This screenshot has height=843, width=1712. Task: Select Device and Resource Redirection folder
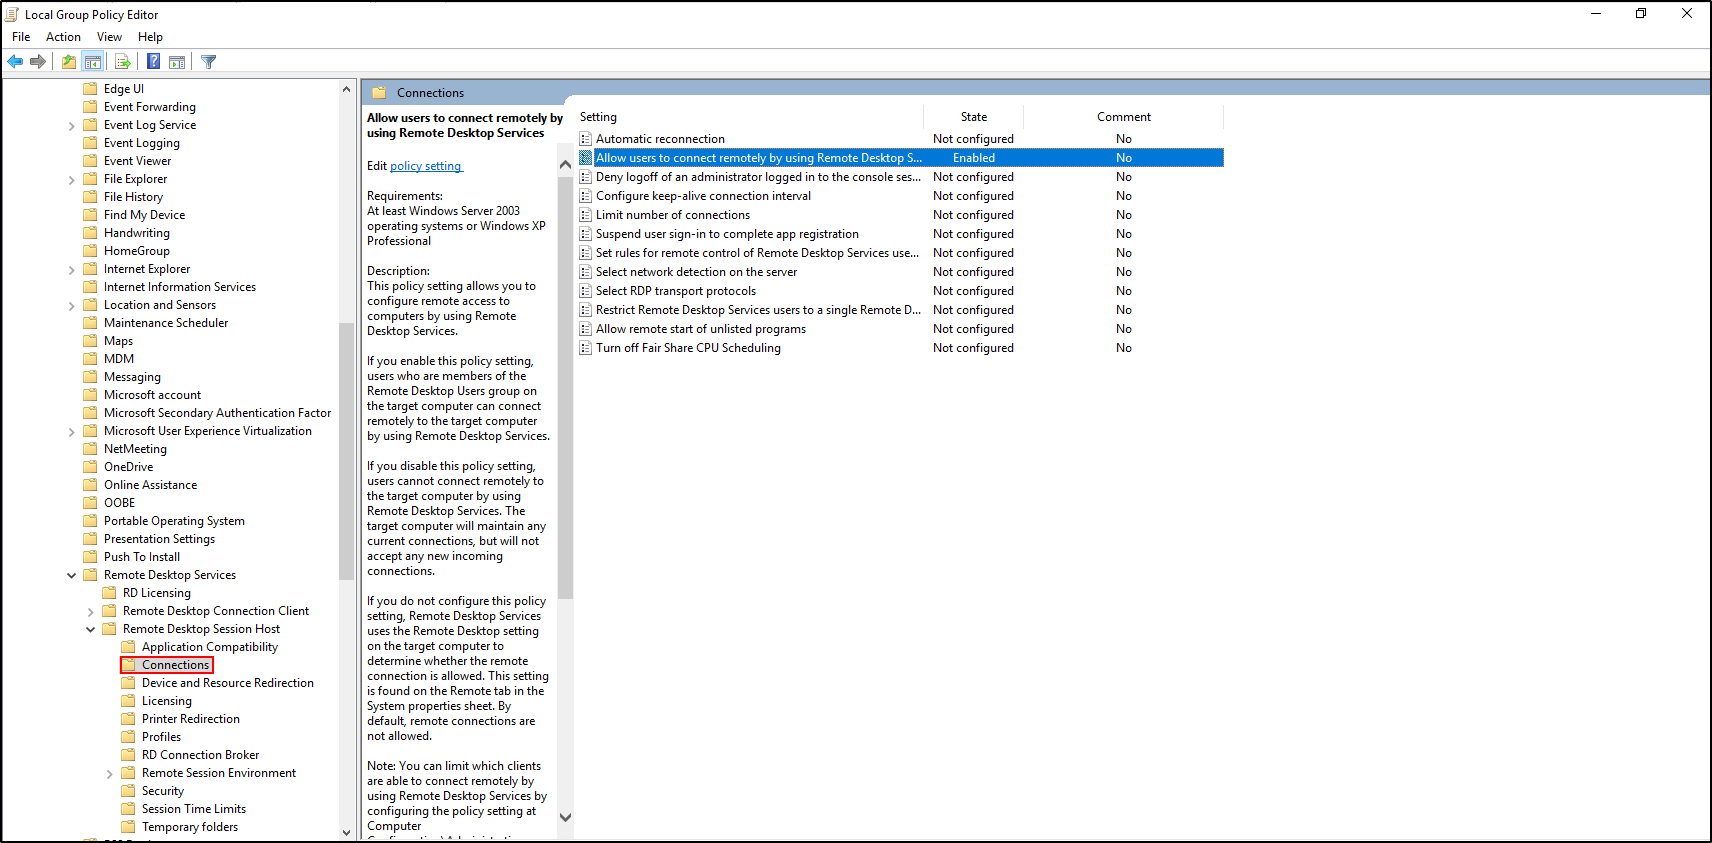click(x=228, y=683)
